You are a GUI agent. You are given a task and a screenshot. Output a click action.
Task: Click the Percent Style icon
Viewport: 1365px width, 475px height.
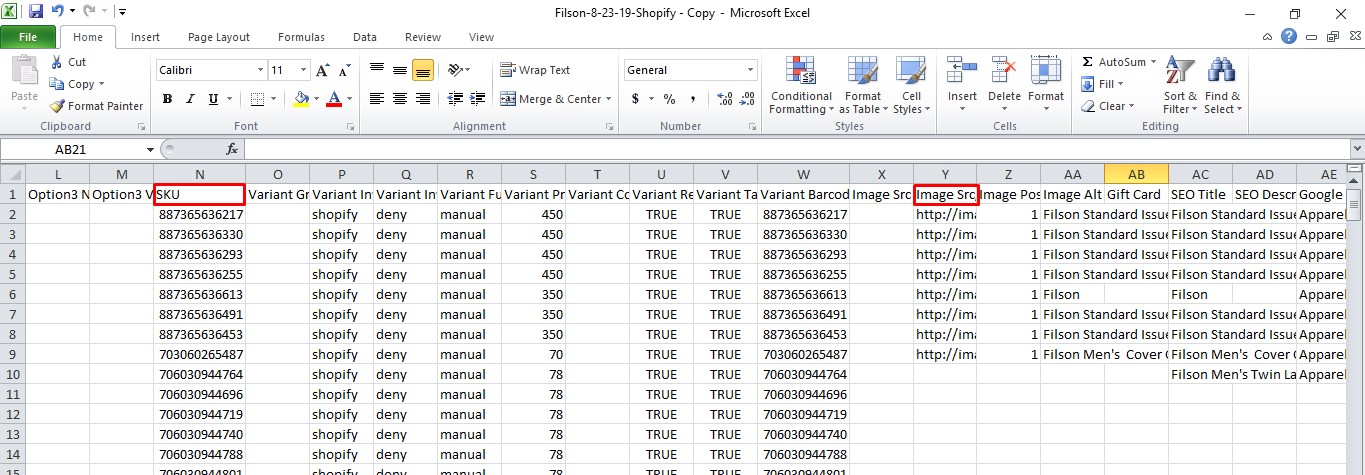[x=669, y=99]
